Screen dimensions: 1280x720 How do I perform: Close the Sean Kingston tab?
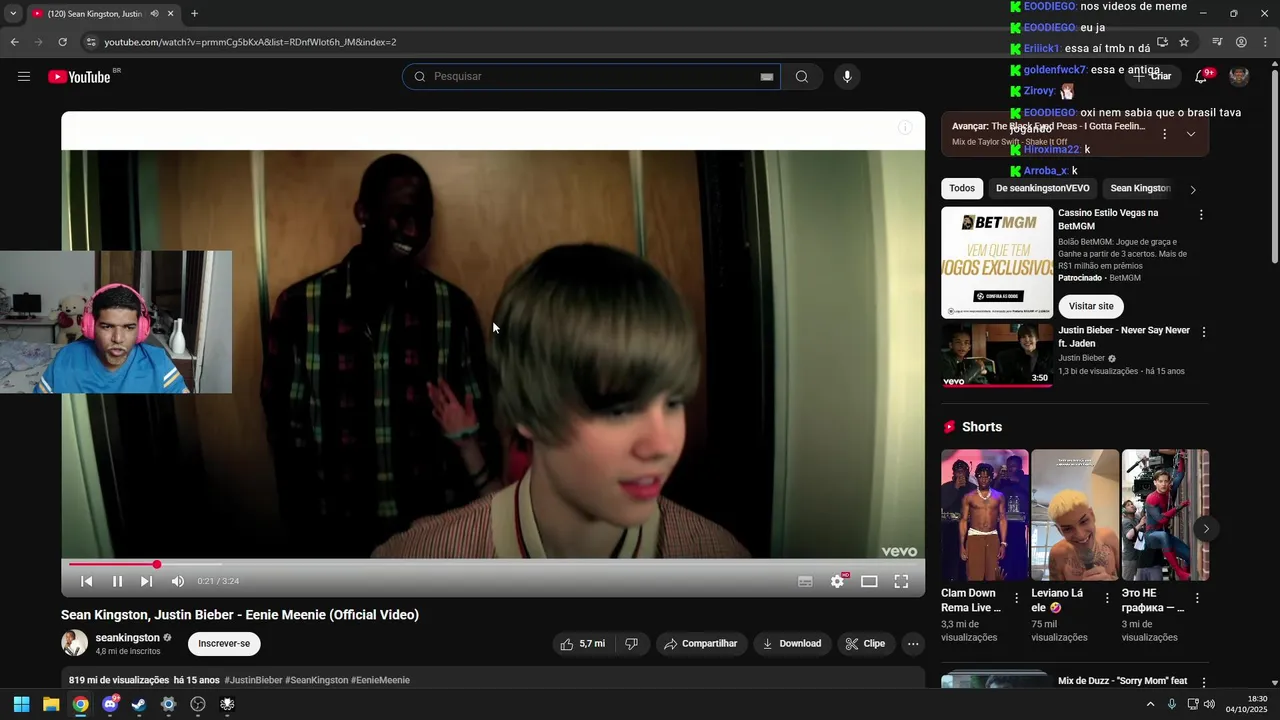[x=170, y=14]
